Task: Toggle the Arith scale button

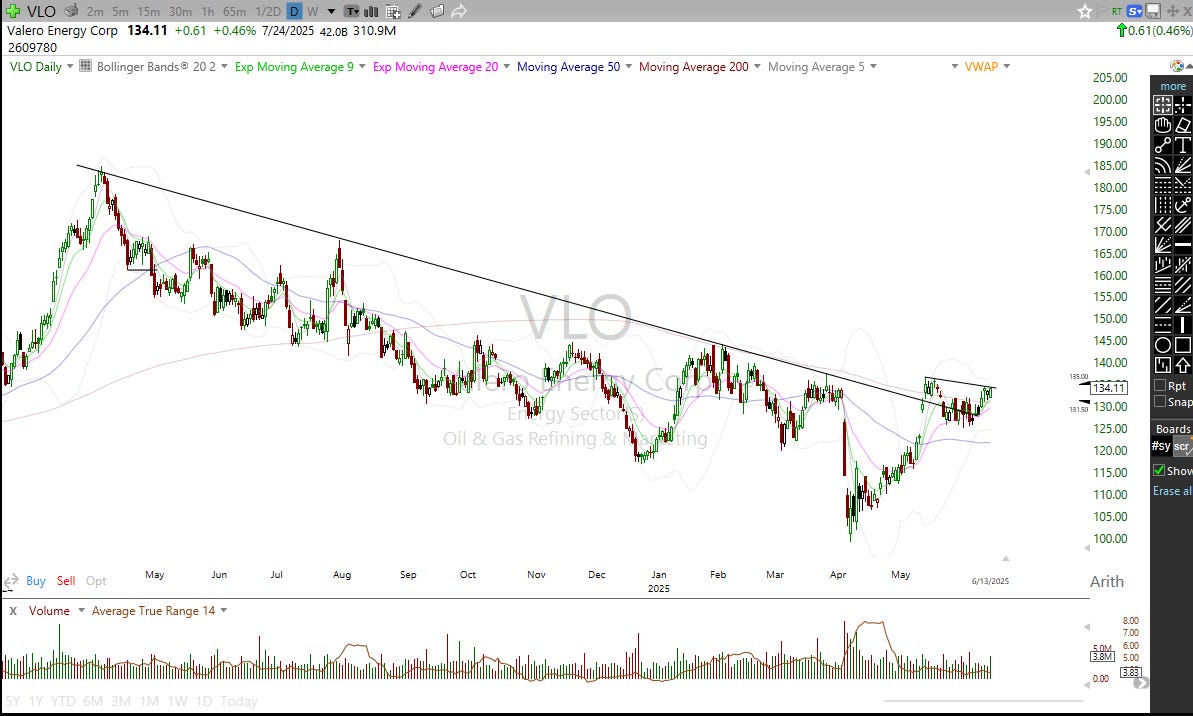Action: [1106, 581]
